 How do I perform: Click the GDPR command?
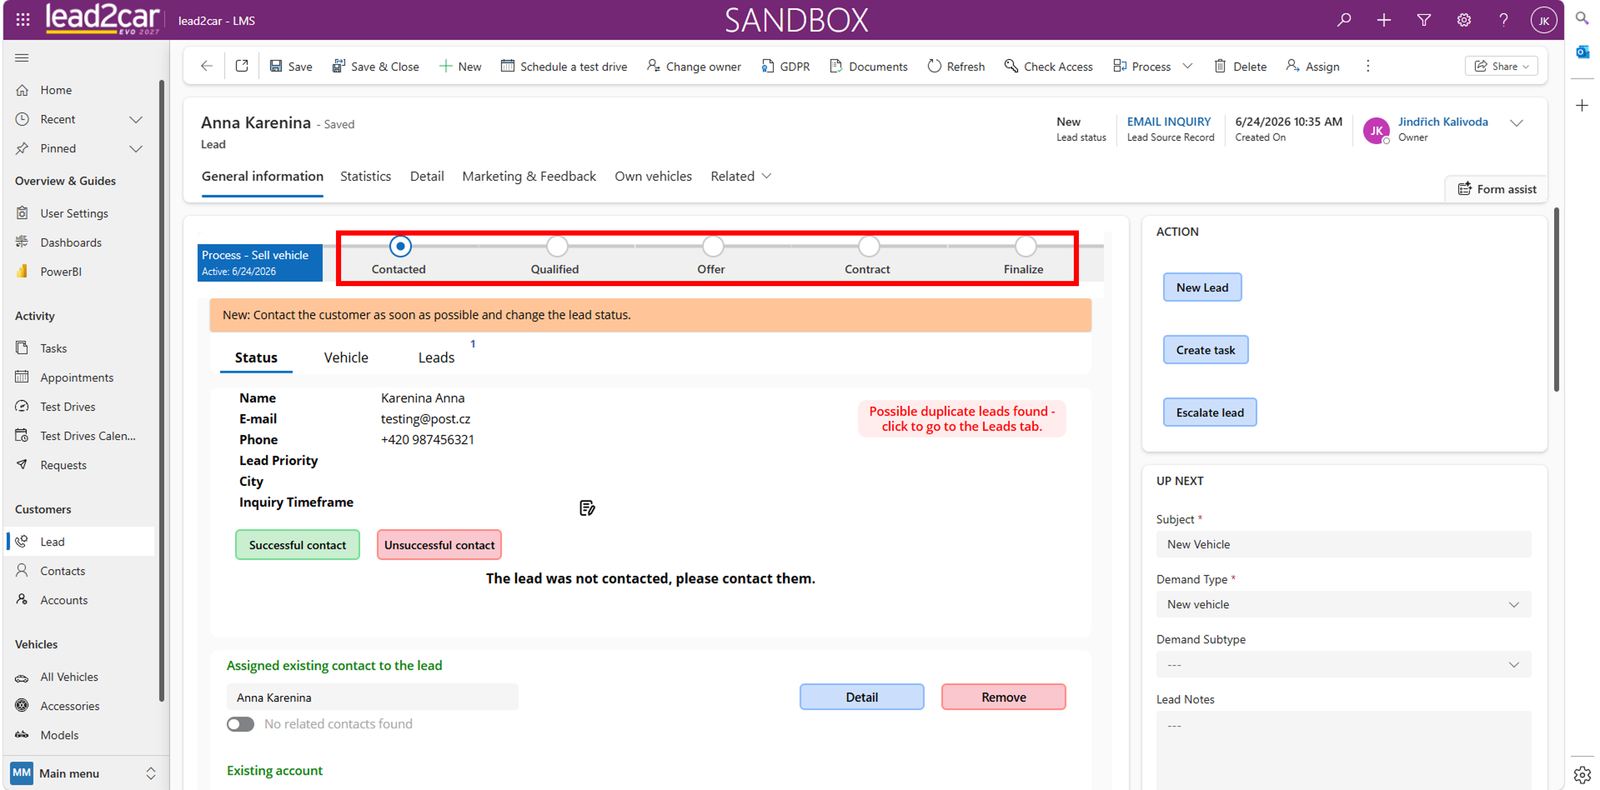point(785,66)
